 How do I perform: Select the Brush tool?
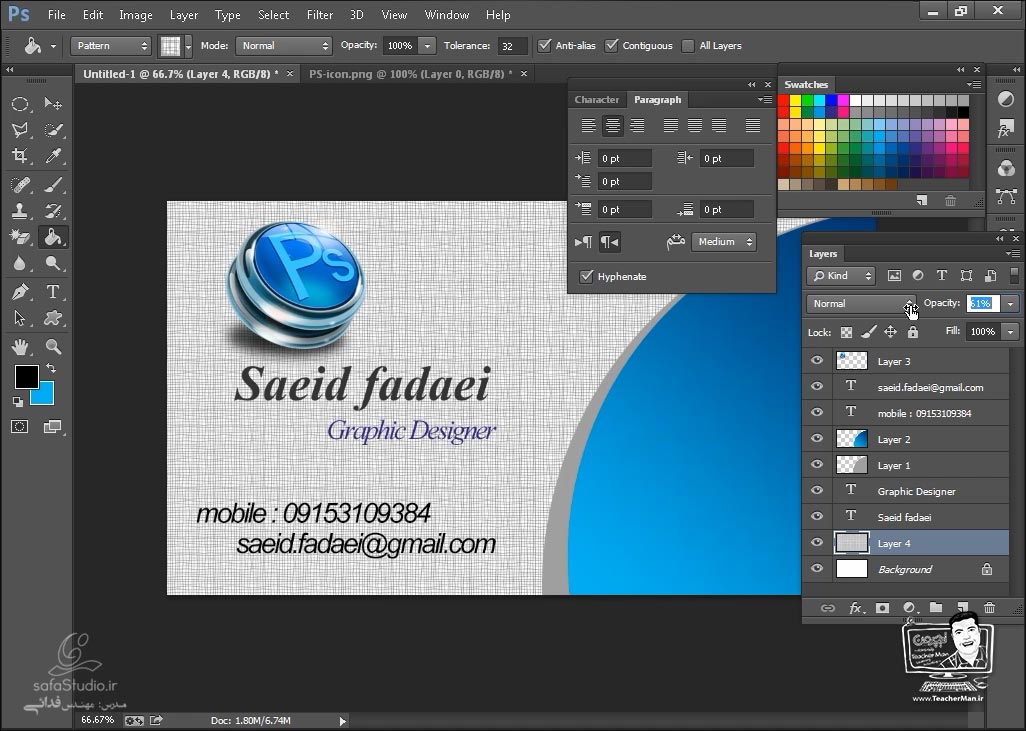click(53, 185)
